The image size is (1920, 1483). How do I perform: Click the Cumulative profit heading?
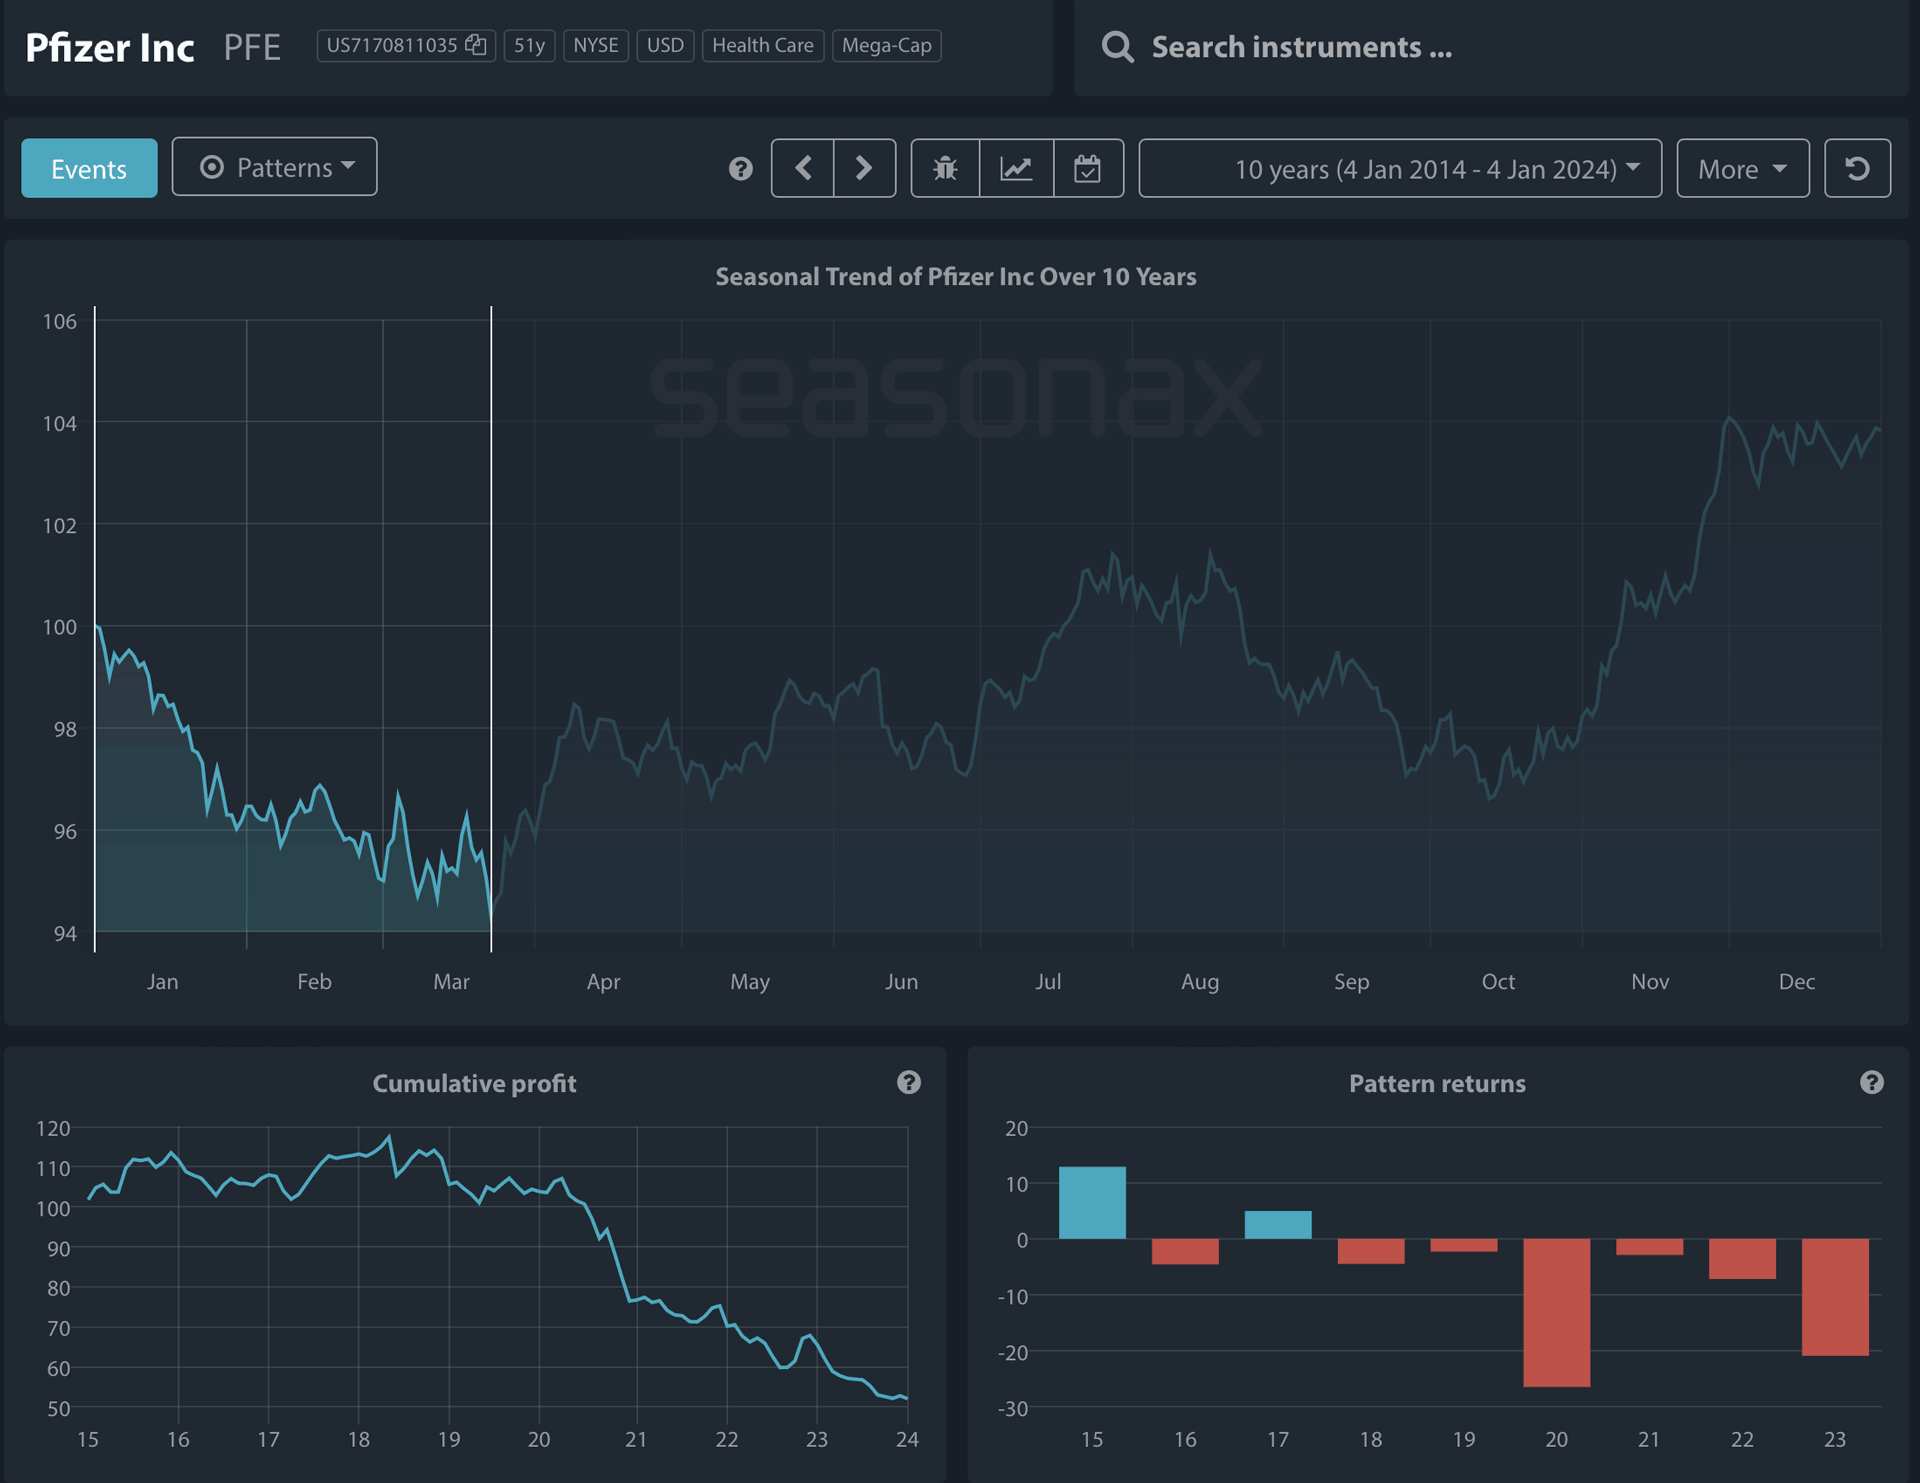(474, 1083)
